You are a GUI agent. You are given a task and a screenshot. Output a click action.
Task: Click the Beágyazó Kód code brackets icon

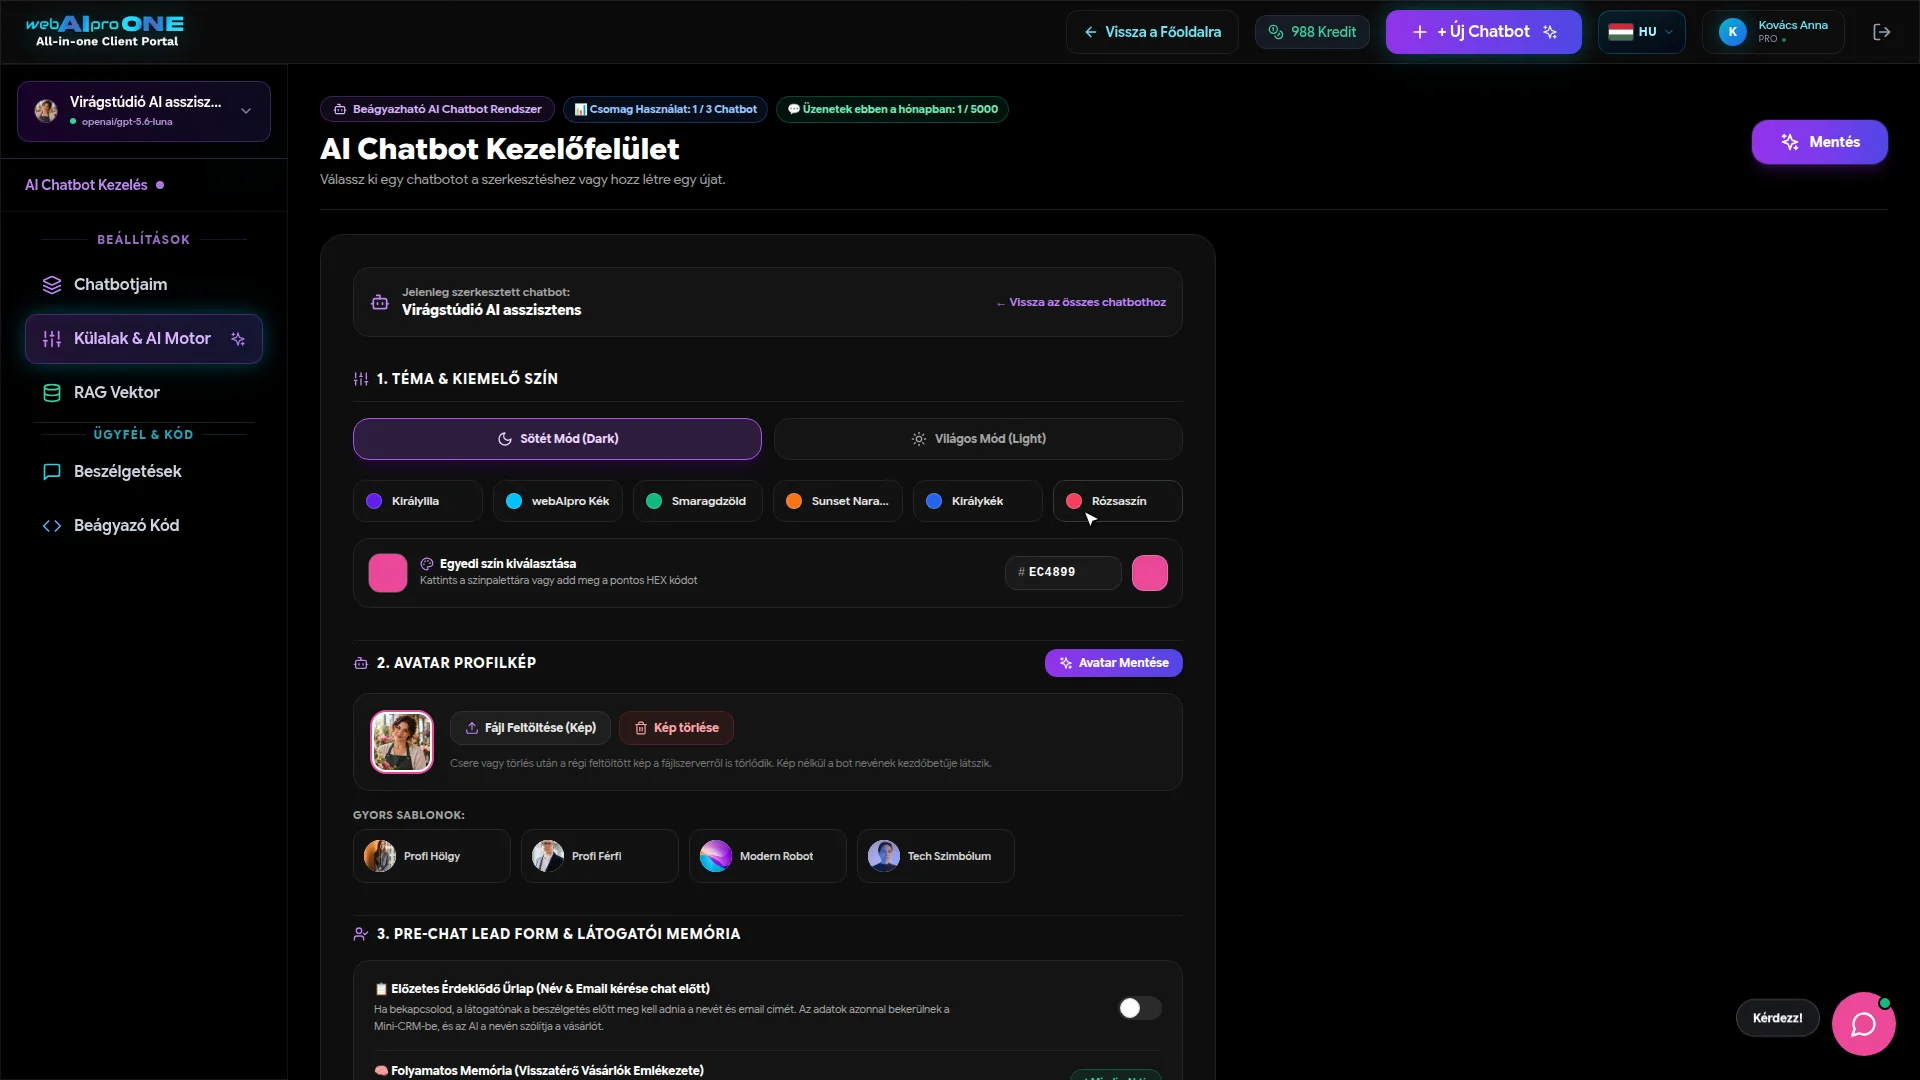(x=52, y=526)
